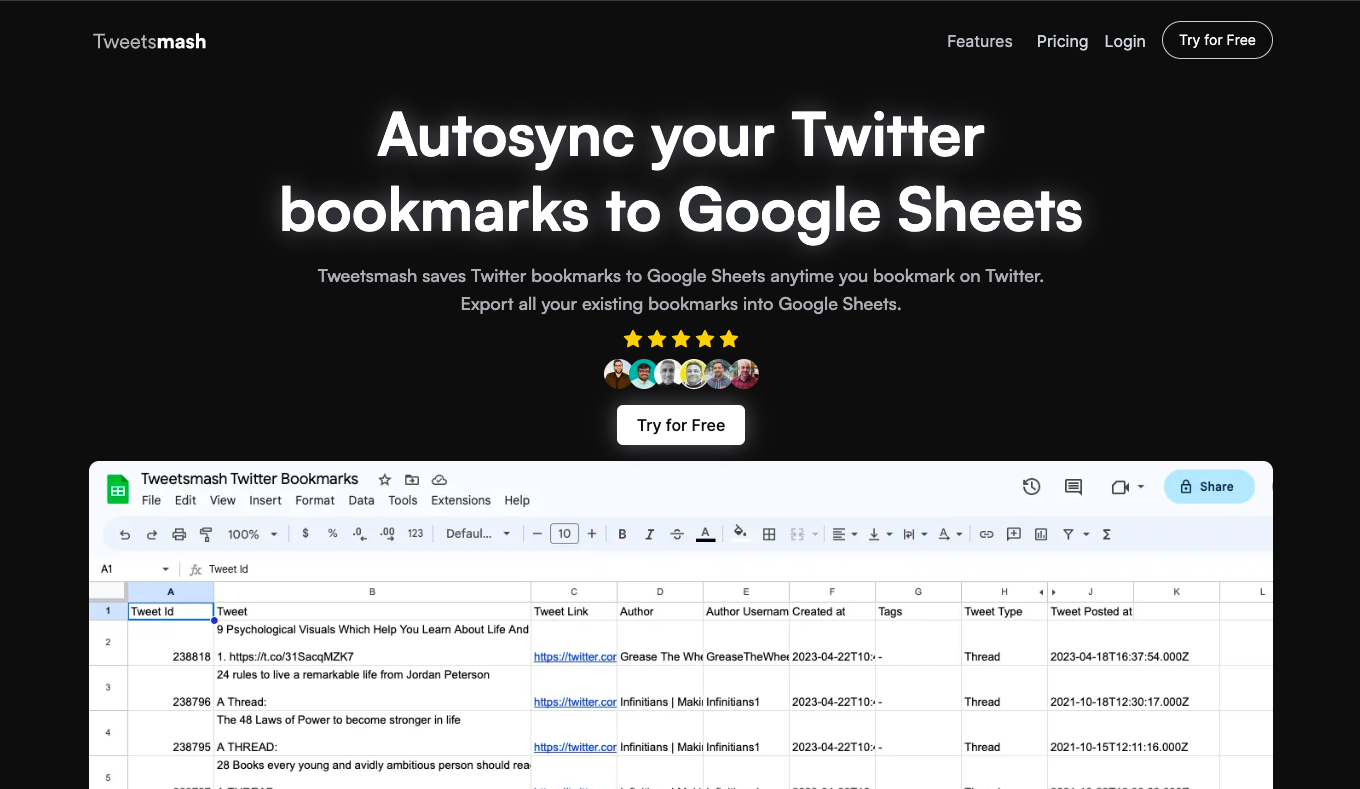Open the vertical align dropdown
Image resolution: width=1360 pixels, height=789 pixels.
pyautogui.click(x=880, y=534)
